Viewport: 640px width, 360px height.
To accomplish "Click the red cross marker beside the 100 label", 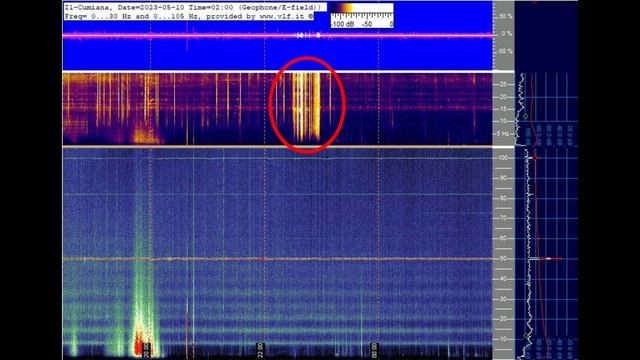I will tap(535, 157).
